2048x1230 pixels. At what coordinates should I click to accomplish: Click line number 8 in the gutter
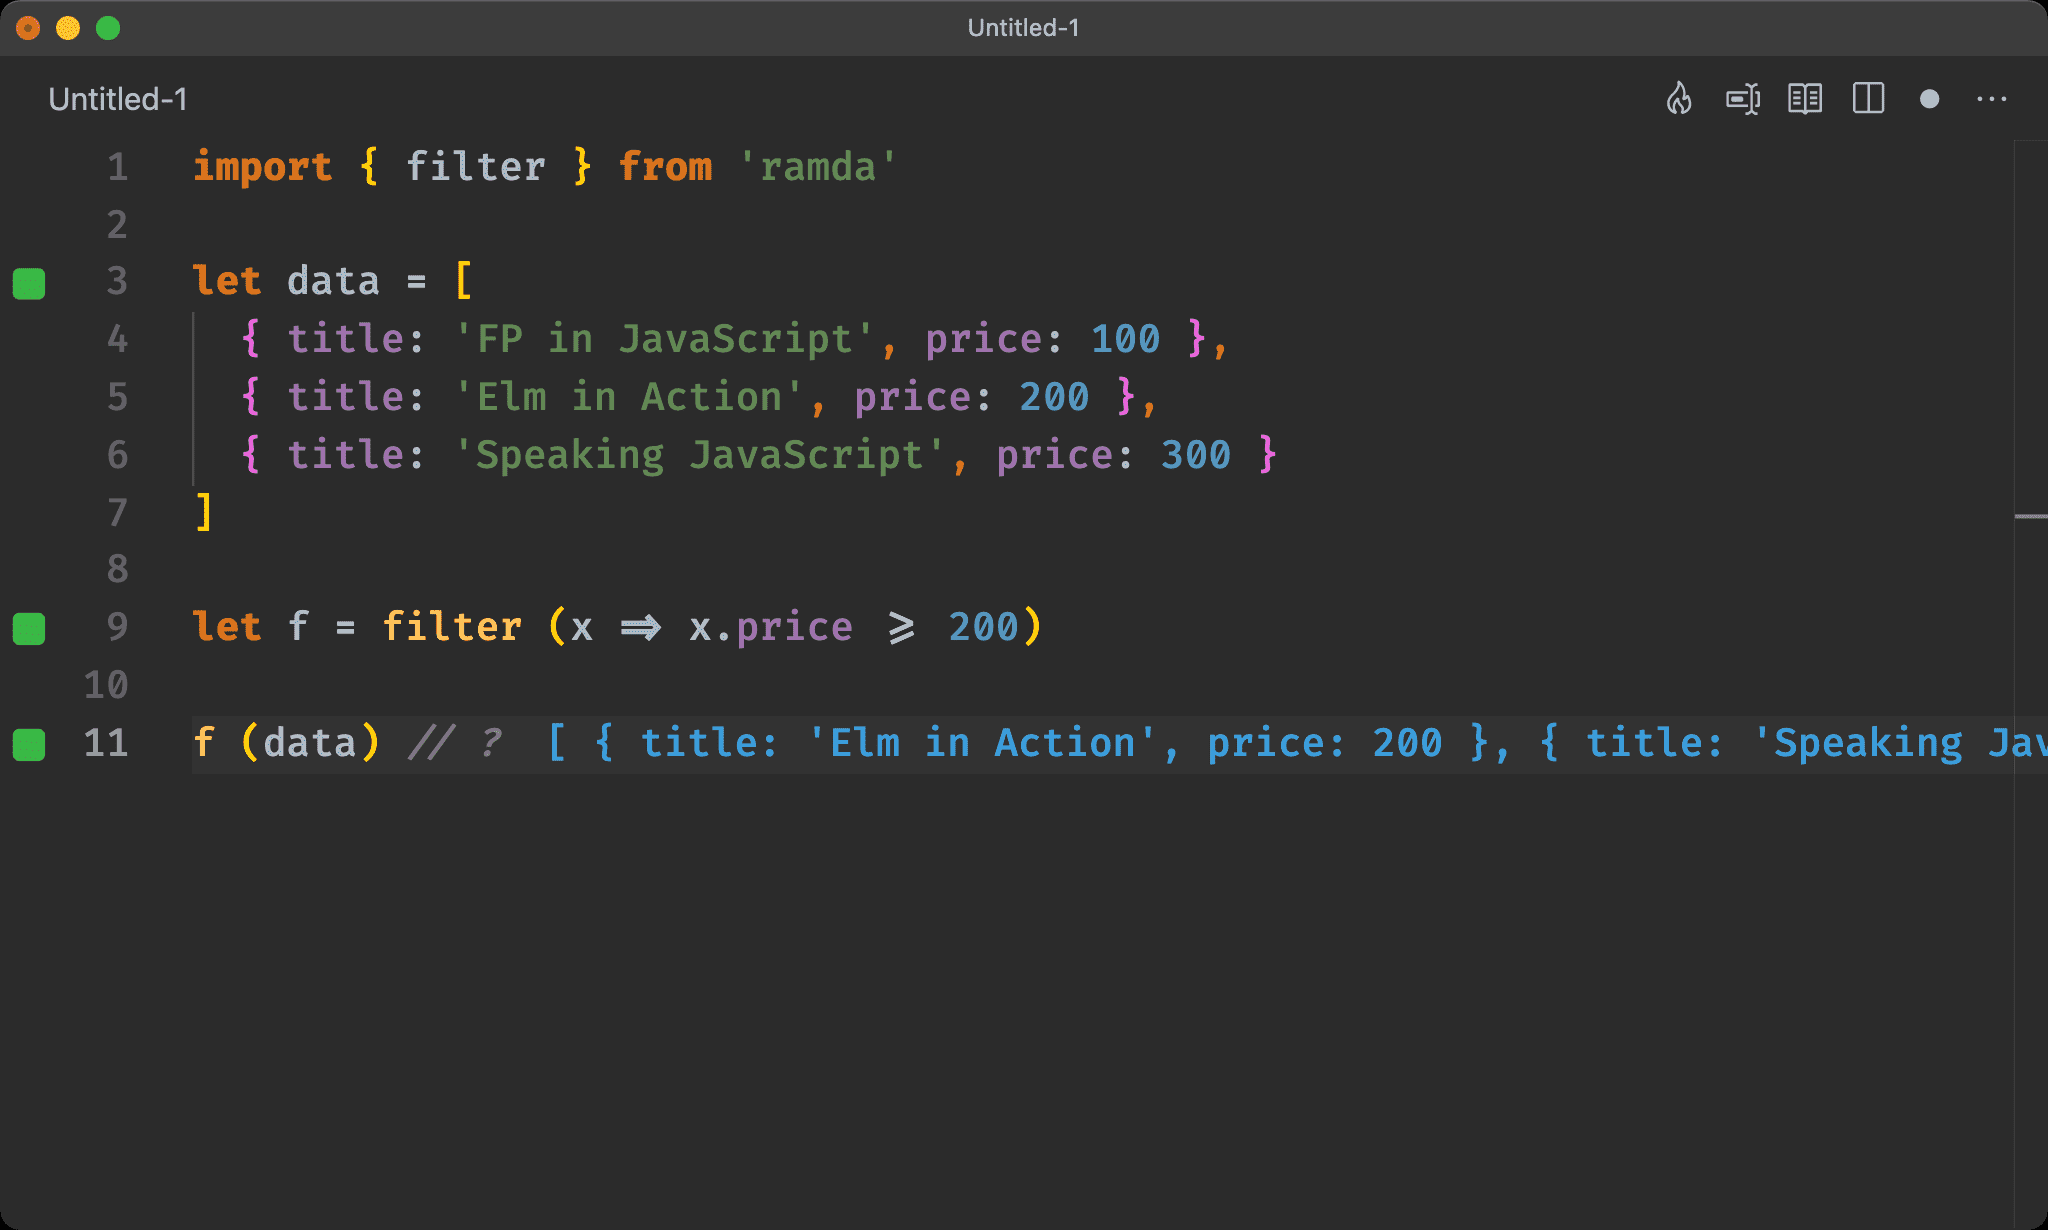pos(117,570)
